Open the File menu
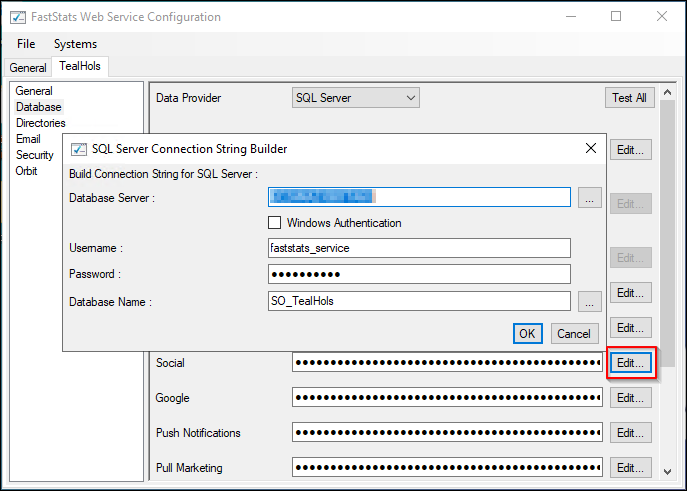The image size is (687, 491). click(x=26, y=44)
